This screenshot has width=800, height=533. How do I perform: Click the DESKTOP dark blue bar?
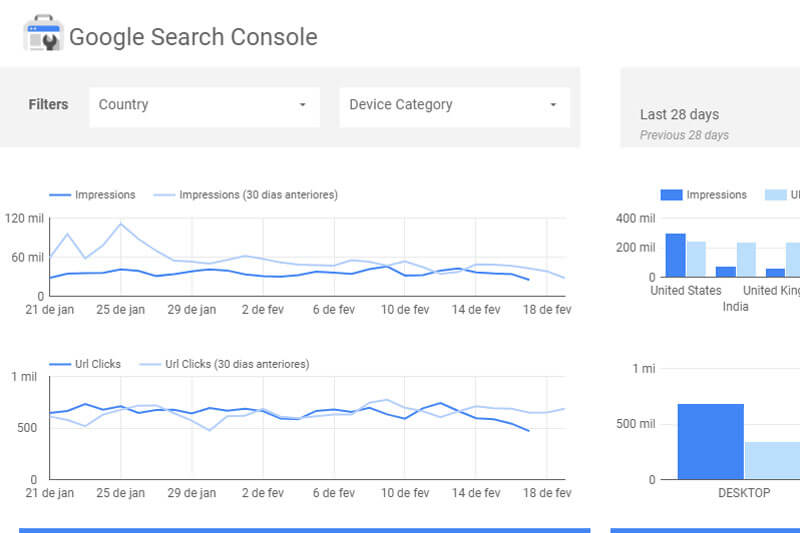coord(711,442)
